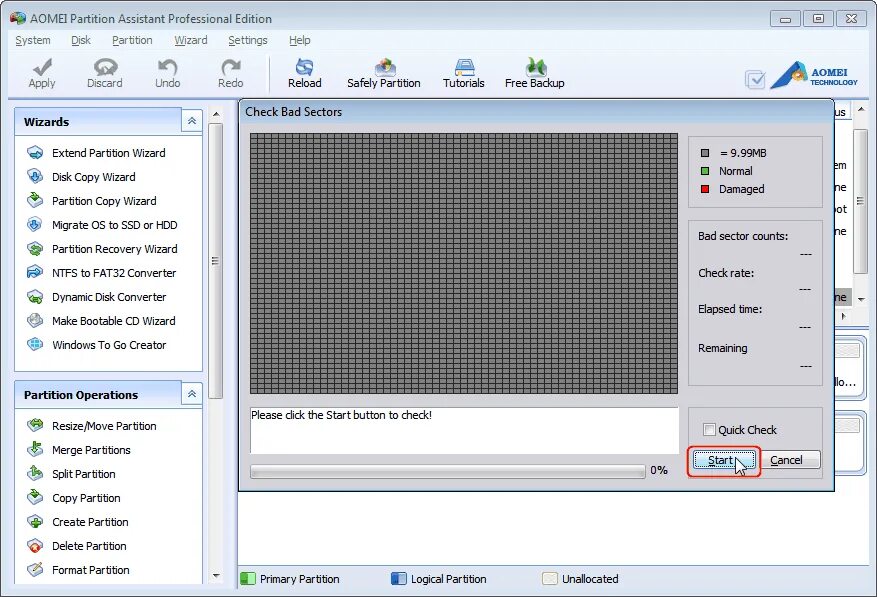This screenshot has height=597, width=877.
Task: Click the sector grid map
Action: (x=464, y=264)
